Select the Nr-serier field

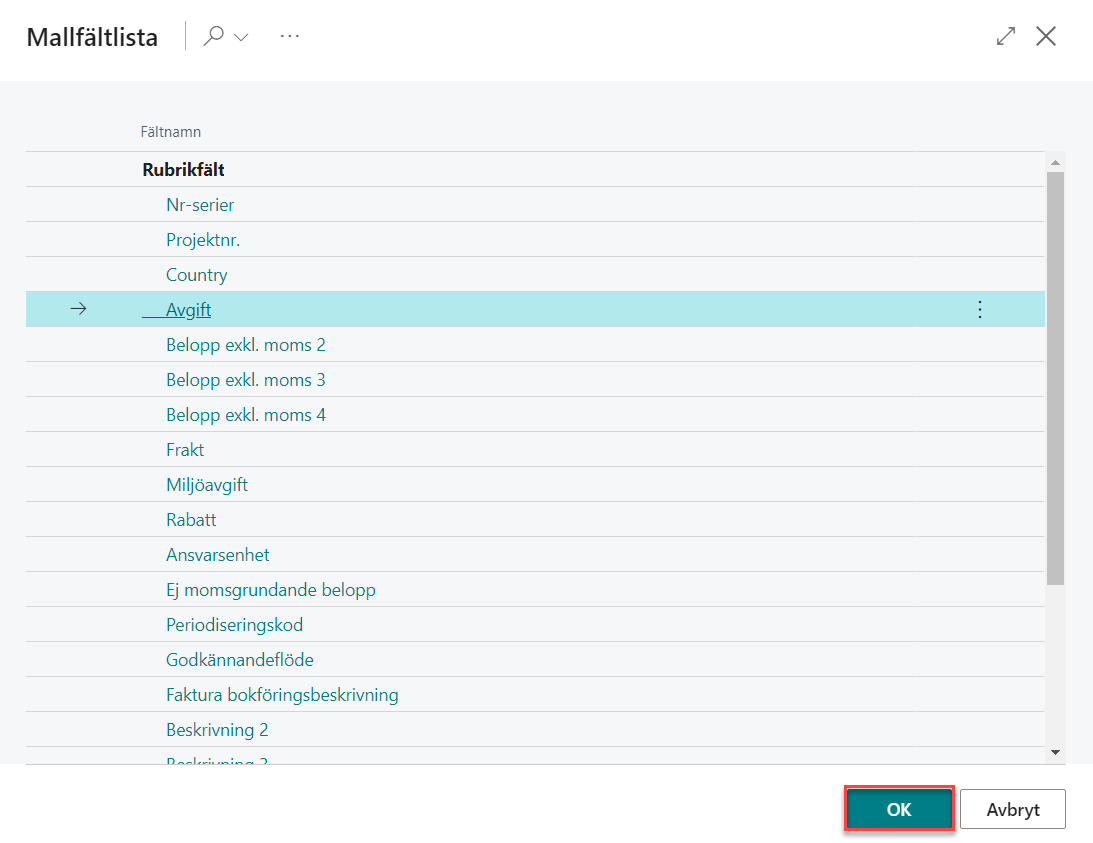tap(200, 205)
